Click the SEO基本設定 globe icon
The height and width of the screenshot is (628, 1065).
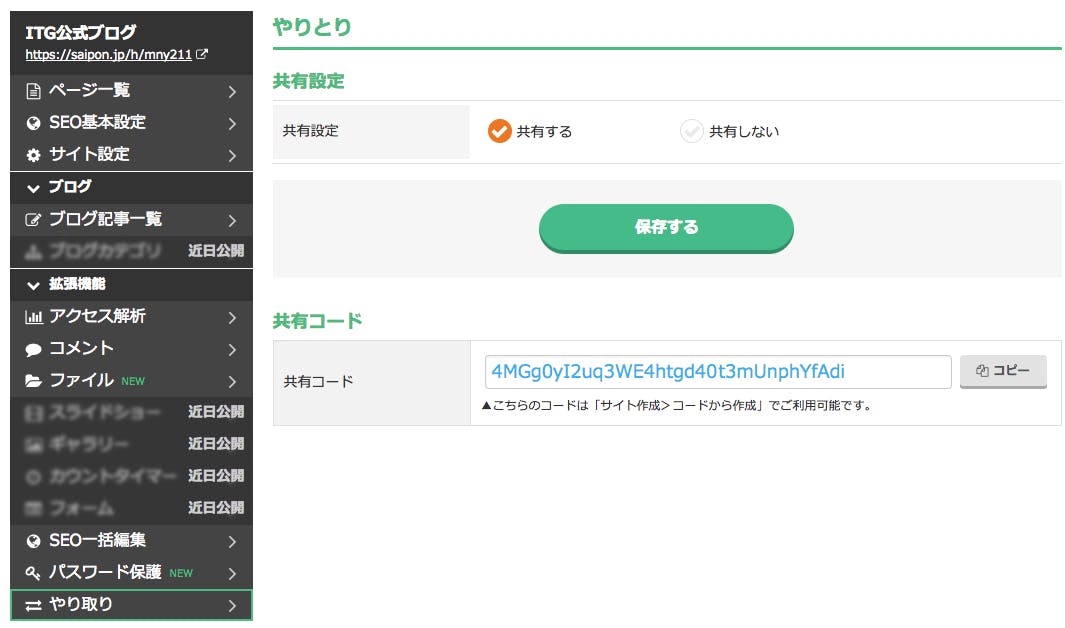[x=33, y=123]
